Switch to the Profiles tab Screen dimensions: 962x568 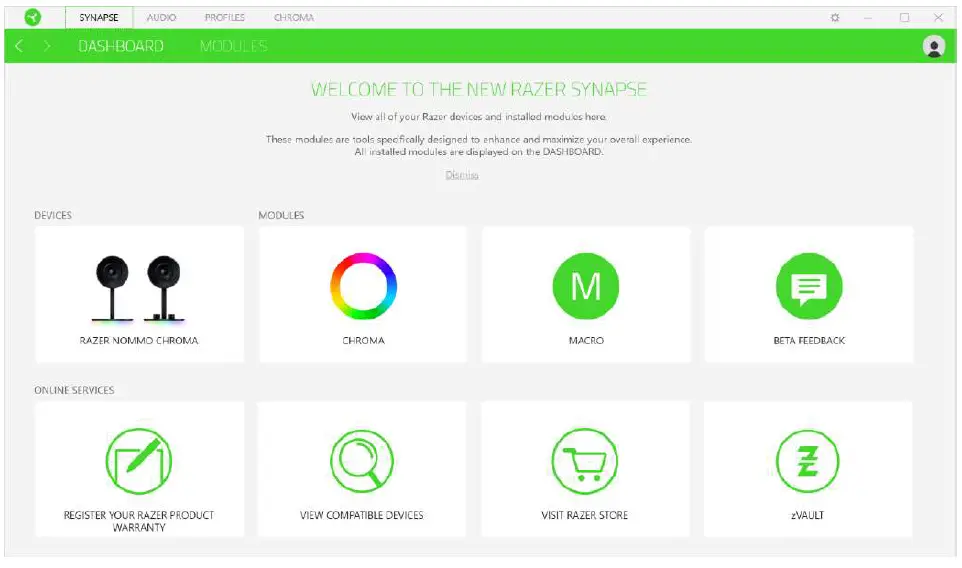pyautogui.click(x=225, y=18)
